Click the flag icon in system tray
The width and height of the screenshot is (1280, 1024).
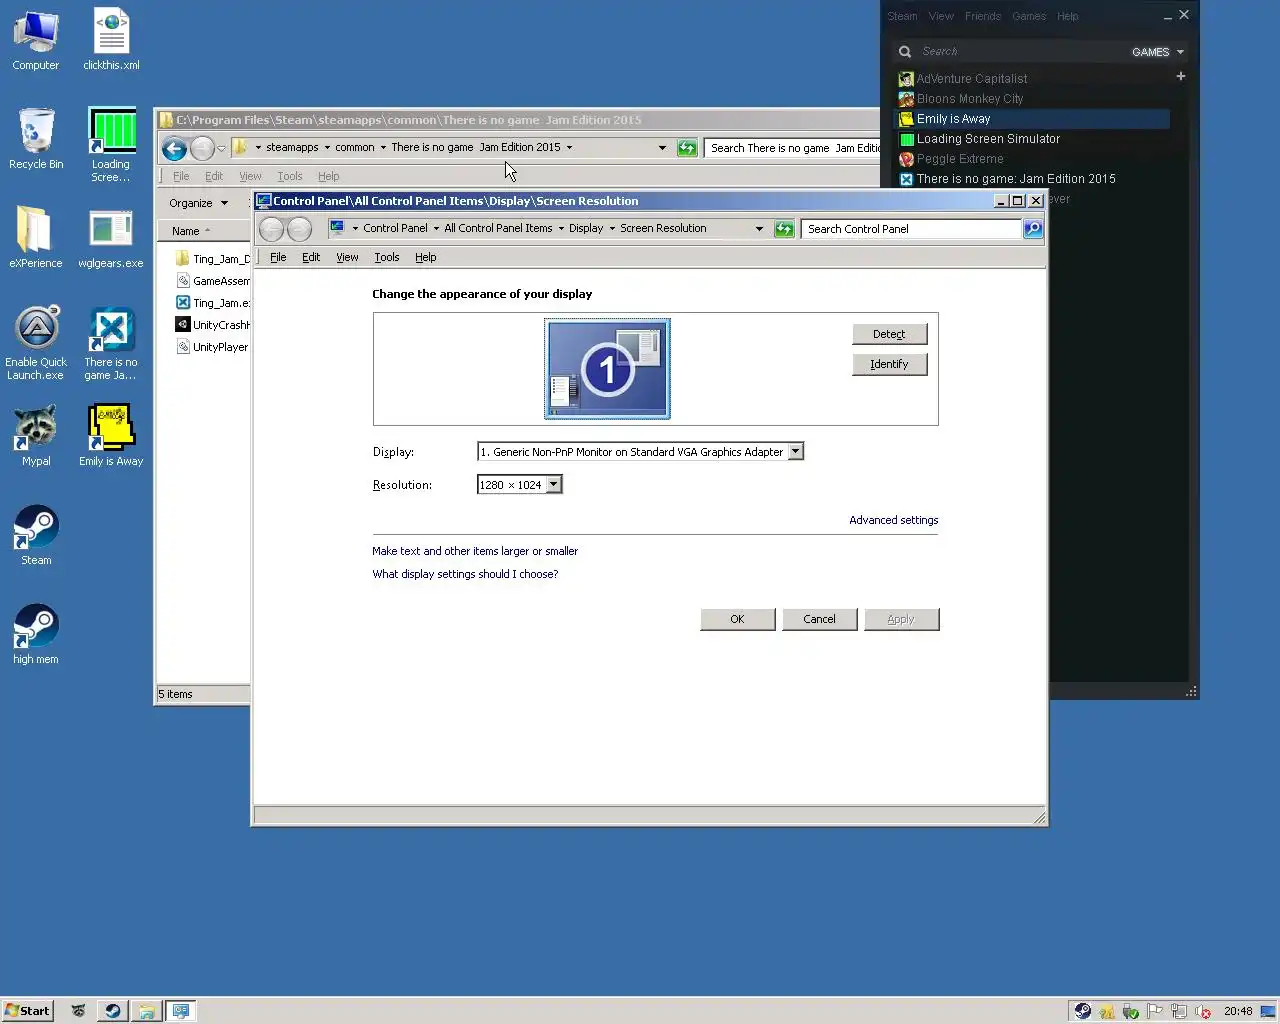(x=1155, y=1011)
